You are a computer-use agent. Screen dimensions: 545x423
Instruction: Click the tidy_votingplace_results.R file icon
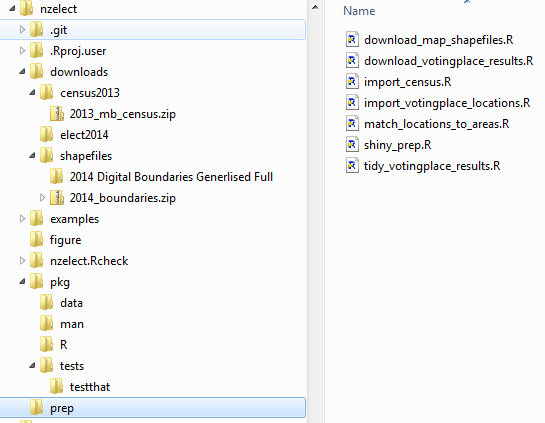pos(352,165)
